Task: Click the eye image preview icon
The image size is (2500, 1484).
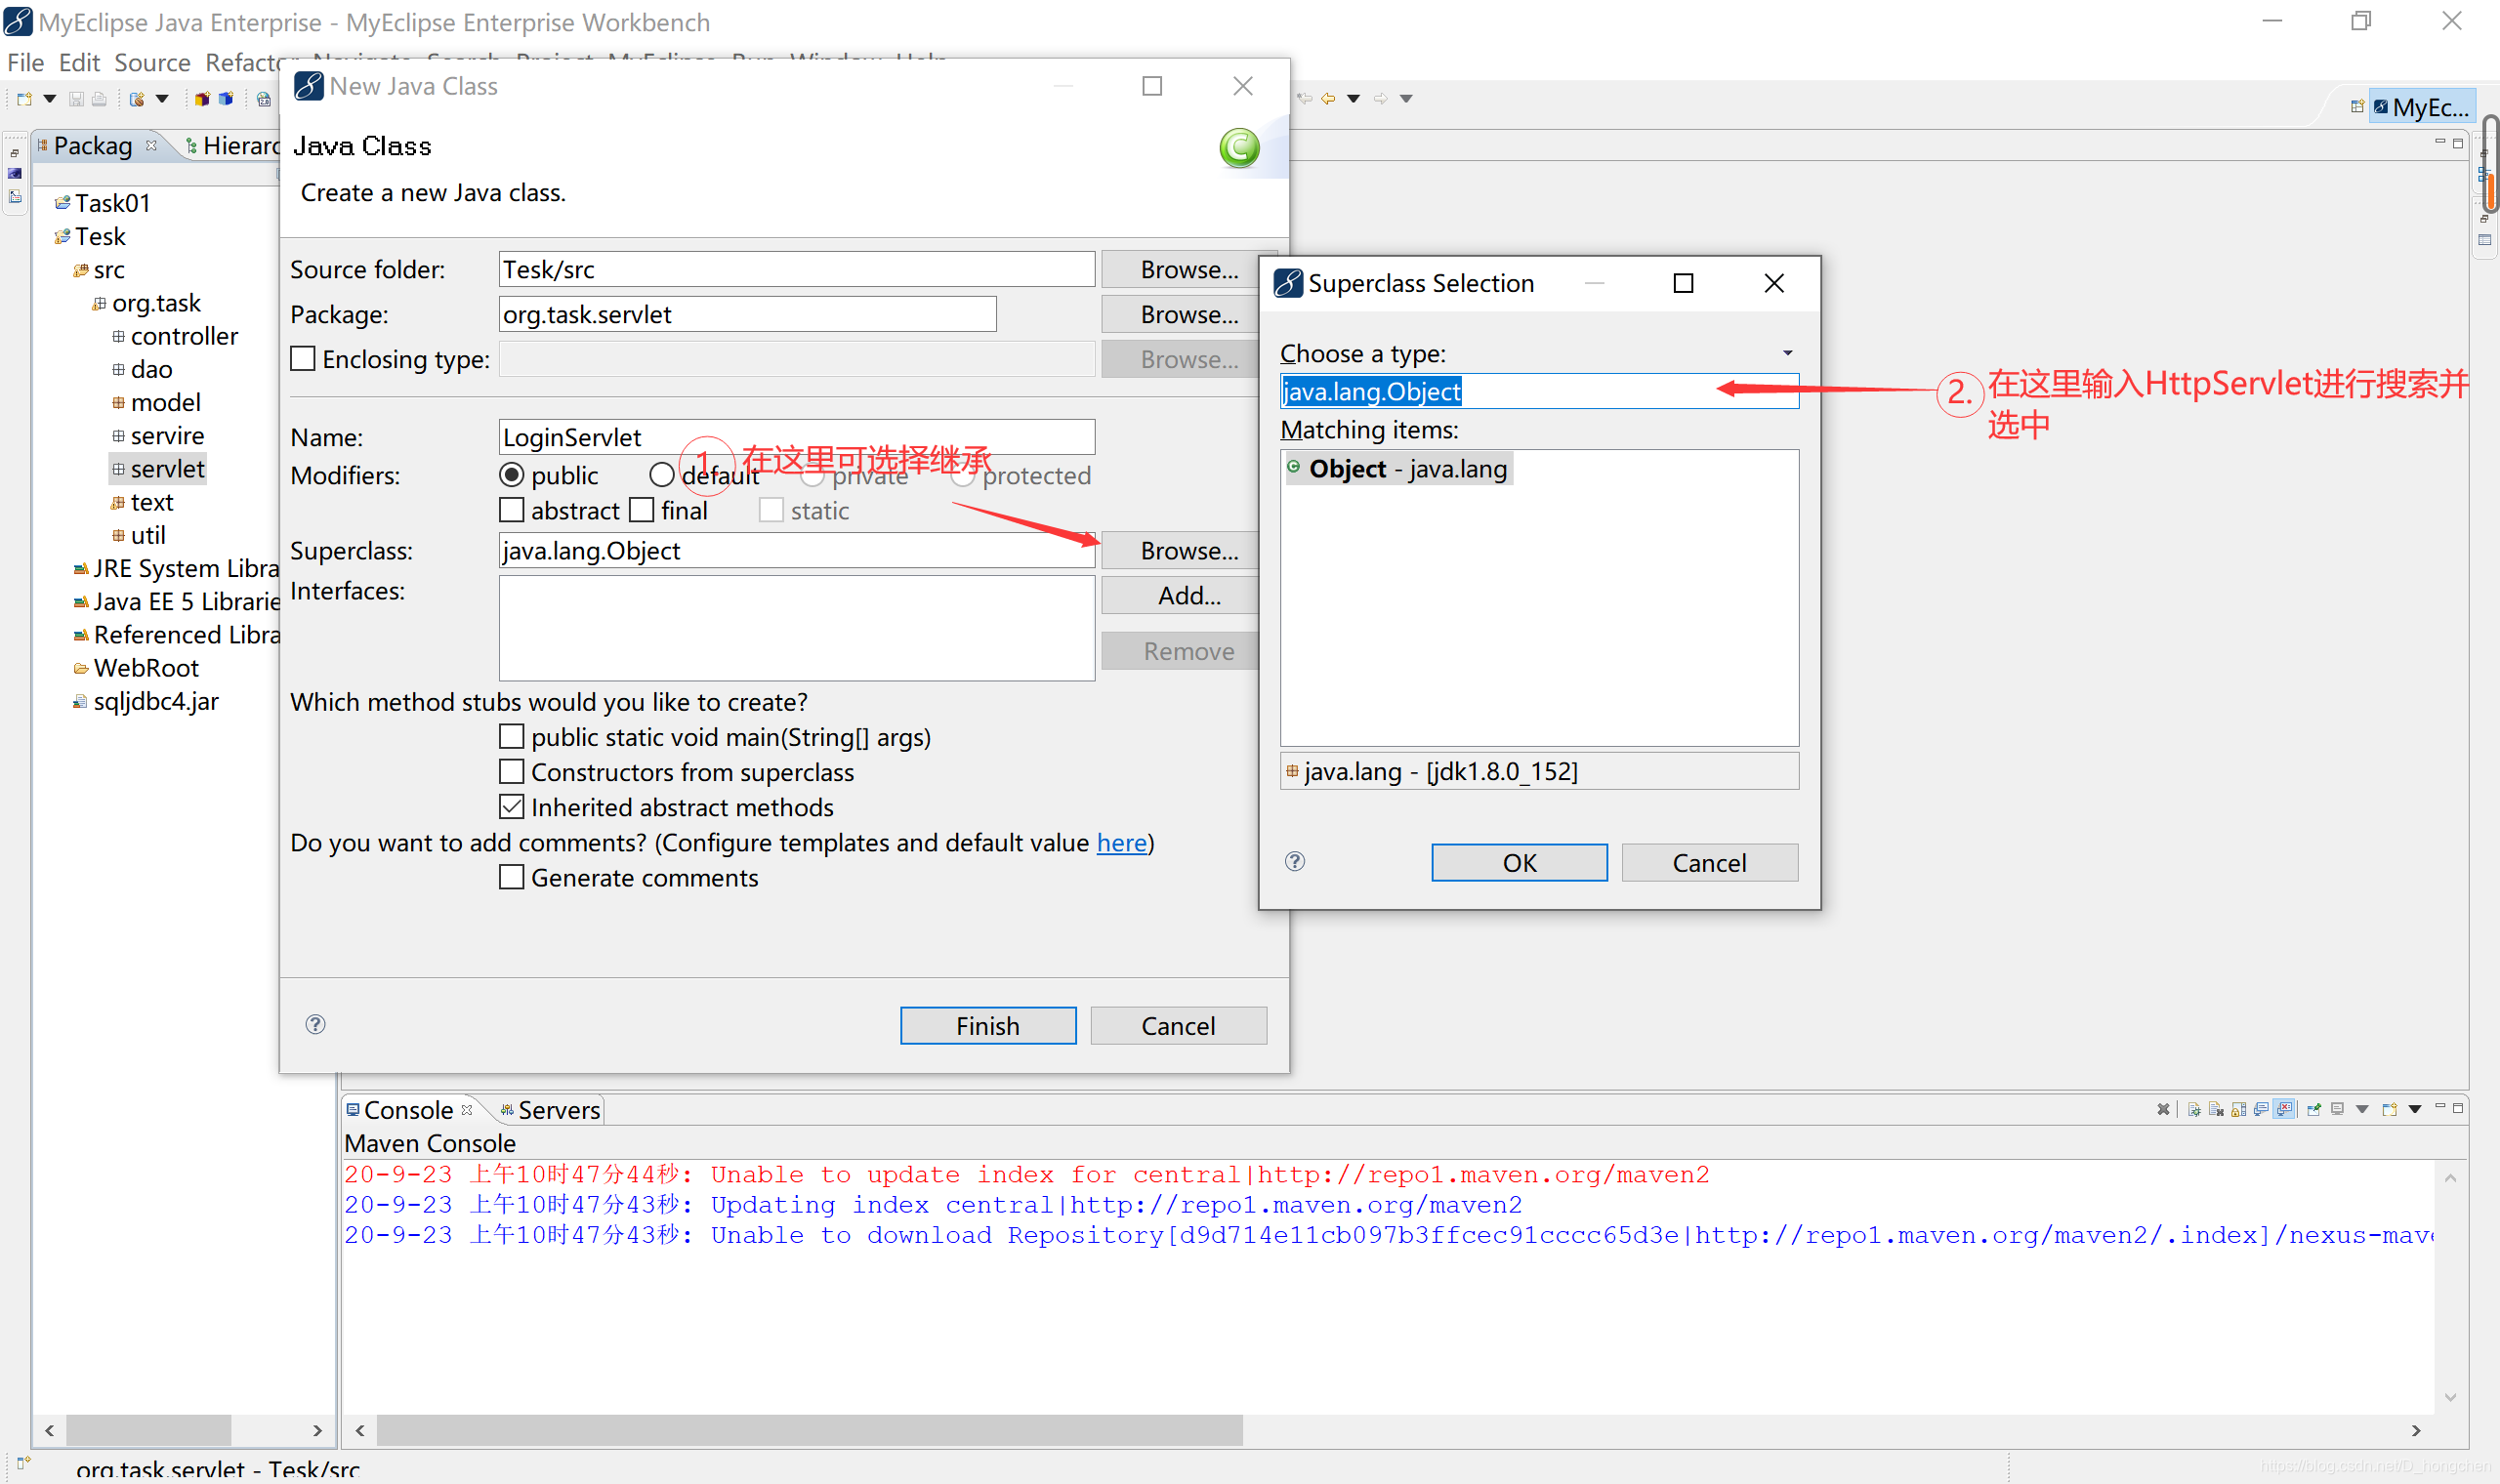Action: [x=15, y=174]
